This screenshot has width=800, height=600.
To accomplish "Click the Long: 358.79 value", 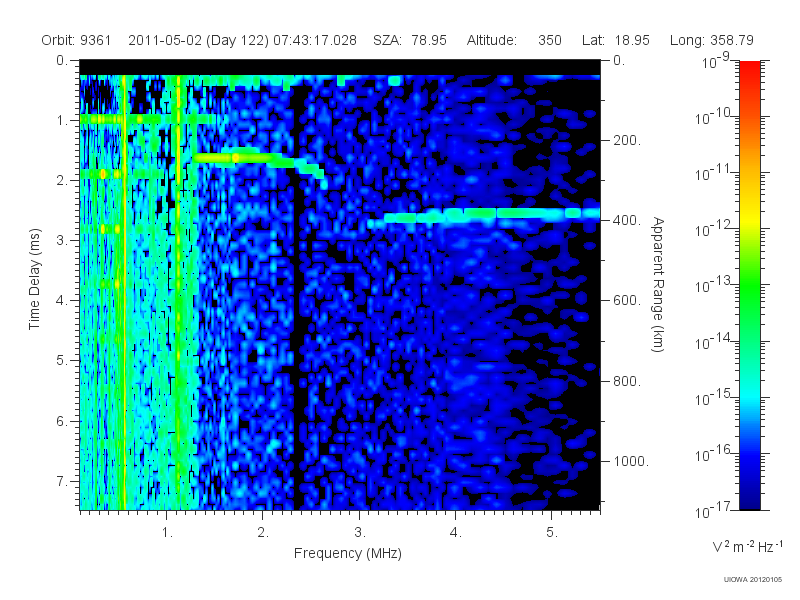I will click(712, 40).
